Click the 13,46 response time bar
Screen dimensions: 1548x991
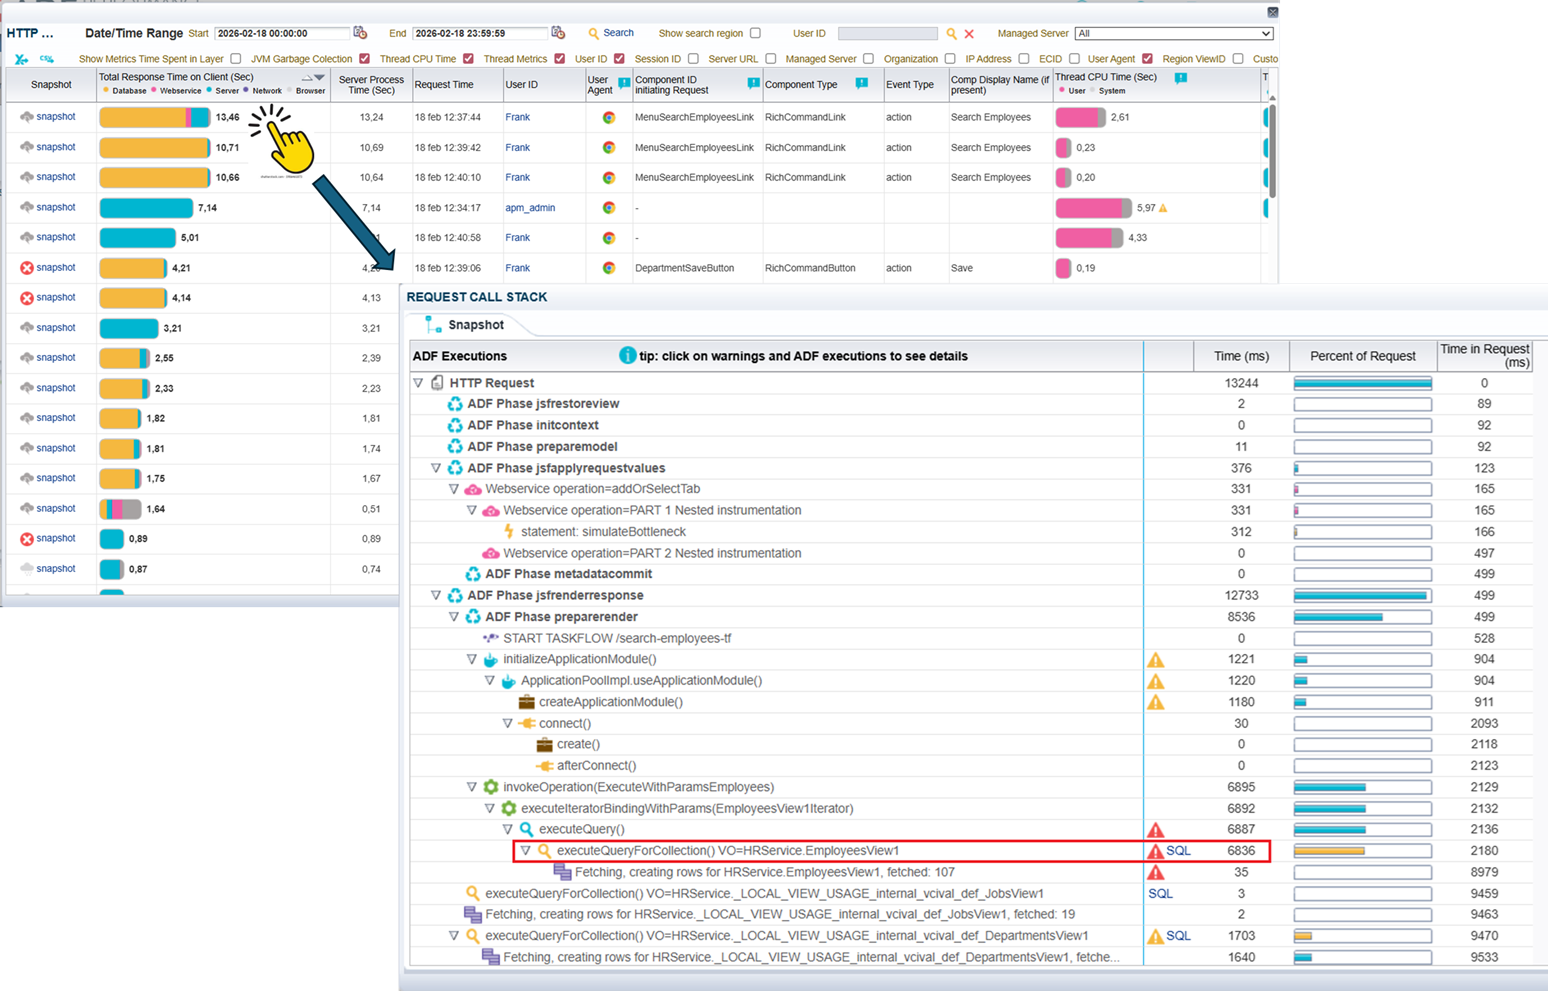[x=154, y=117]
